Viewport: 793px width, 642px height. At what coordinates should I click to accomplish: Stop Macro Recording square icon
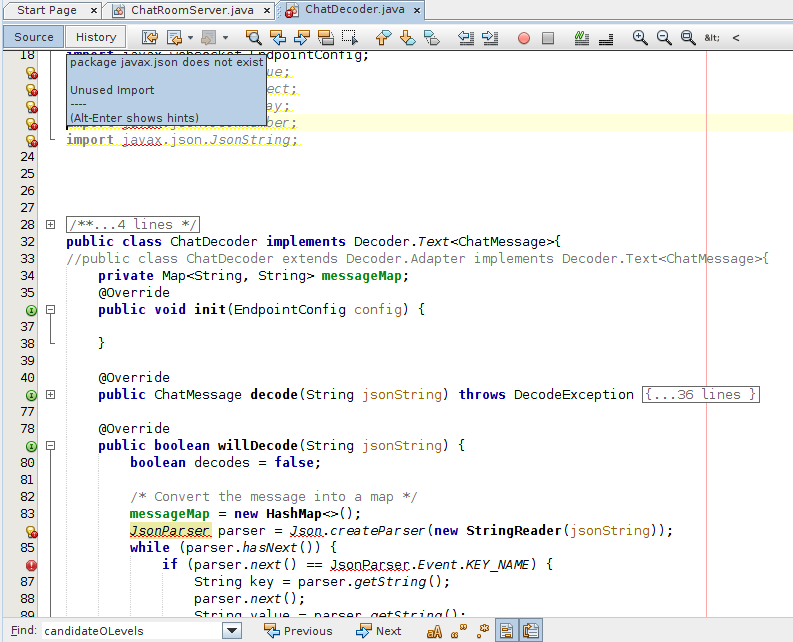click(548, 38)
